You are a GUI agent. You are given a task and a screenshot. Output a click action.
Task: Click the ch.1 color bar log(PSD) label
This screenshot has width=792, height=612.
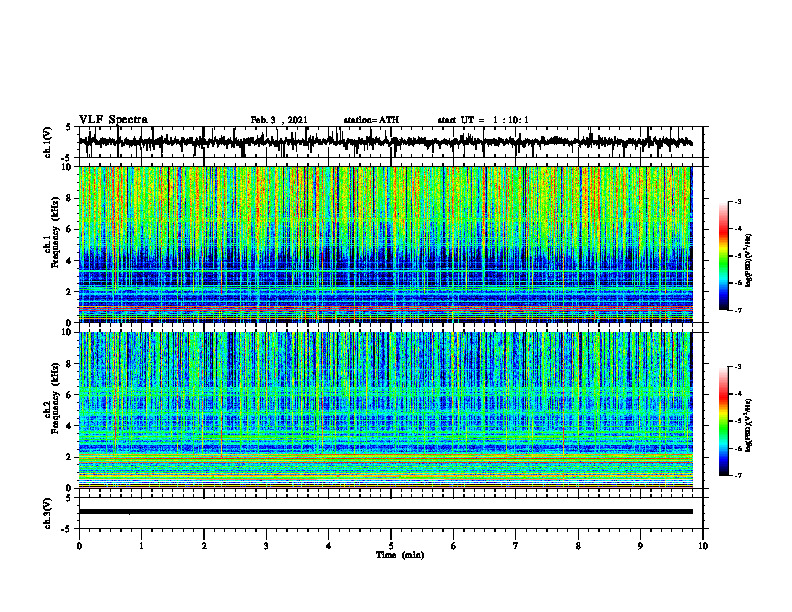pyautogui.click(x=749, y=260)
